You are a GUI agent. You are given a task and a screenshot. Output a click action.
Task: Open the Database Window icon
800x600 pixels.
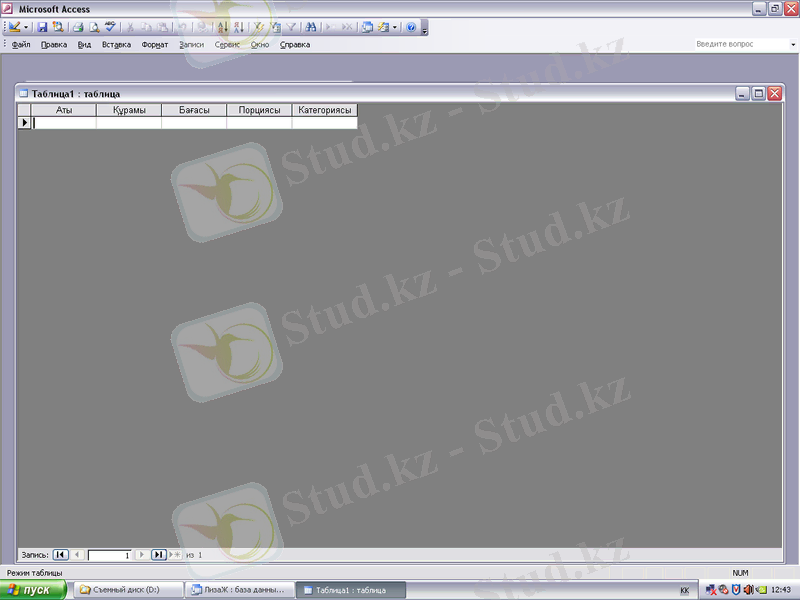[x=367, y=27]
